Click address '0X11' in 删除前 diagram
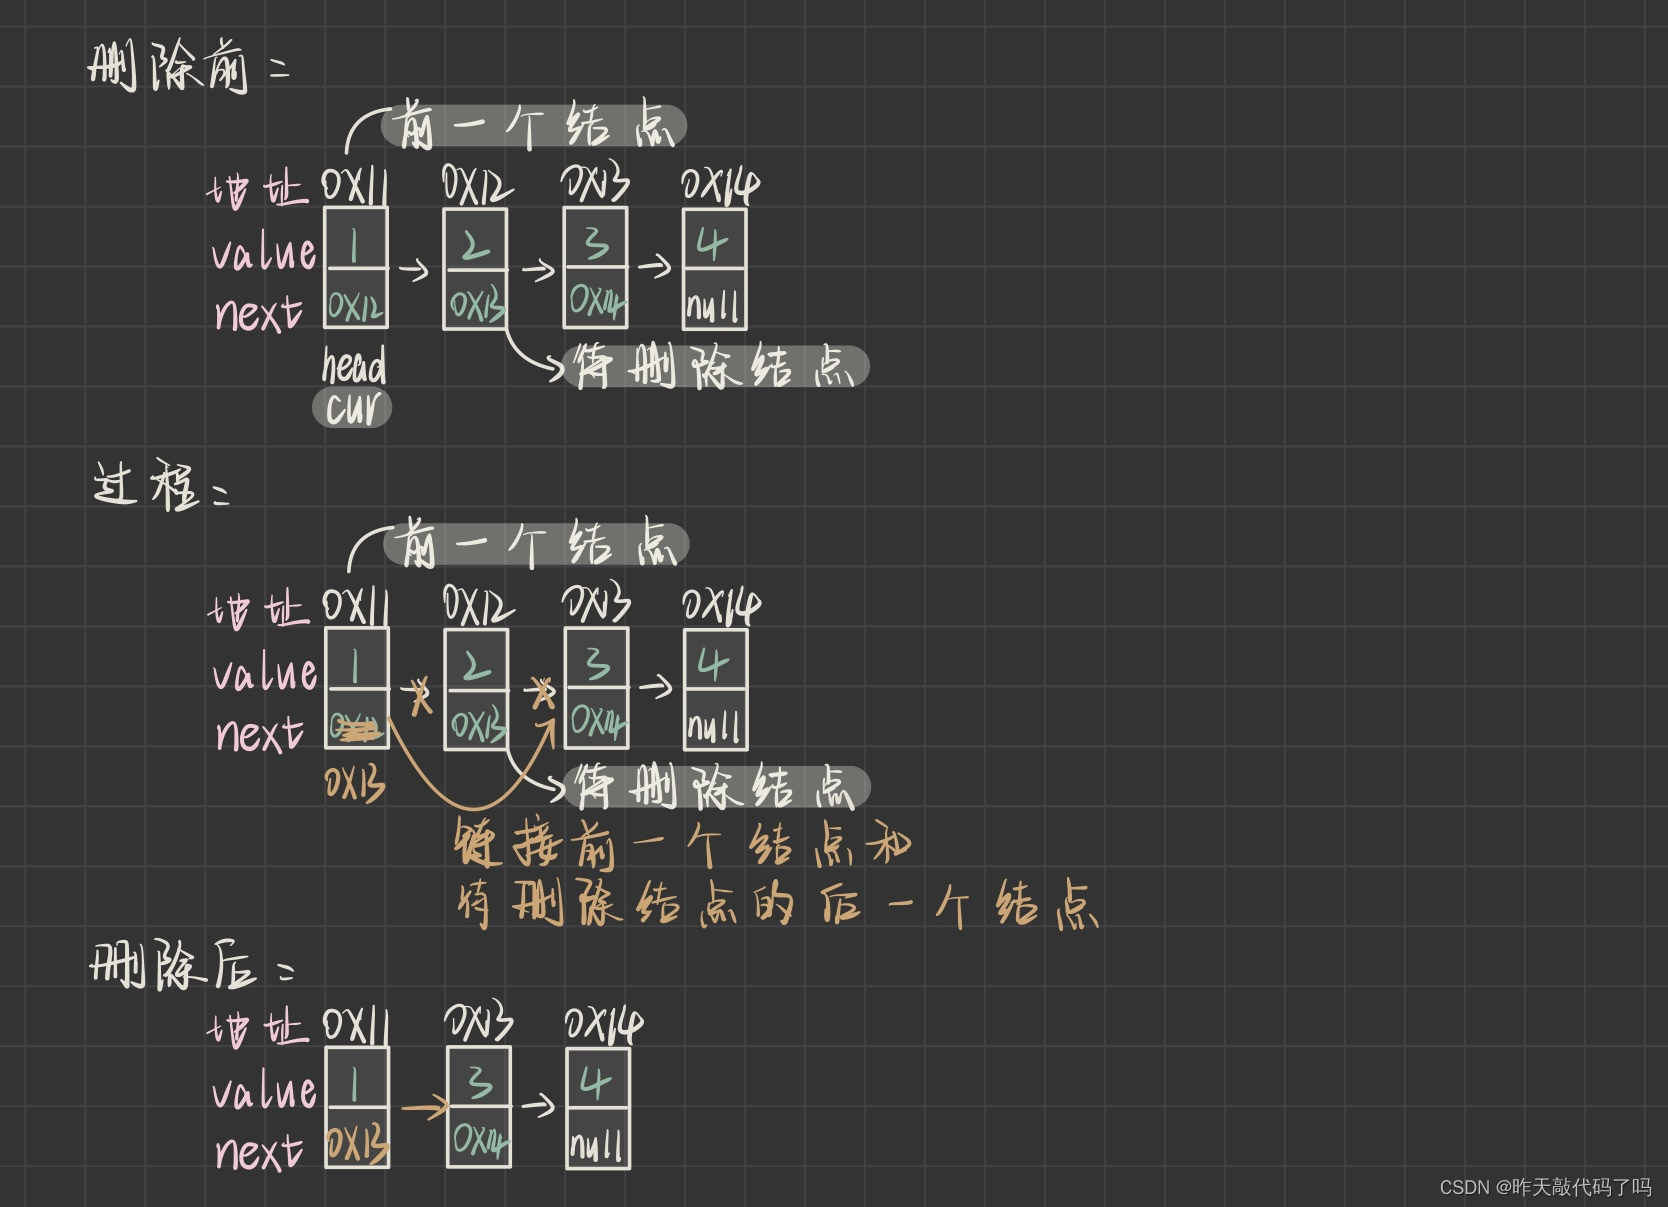1668x1207 pixels. pyautogui.click(x=355, y=186)
